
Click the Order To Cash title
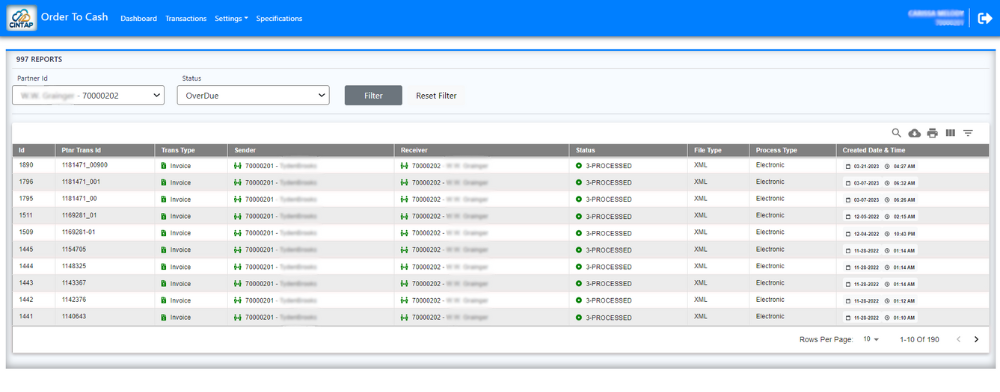pos(75,17)
